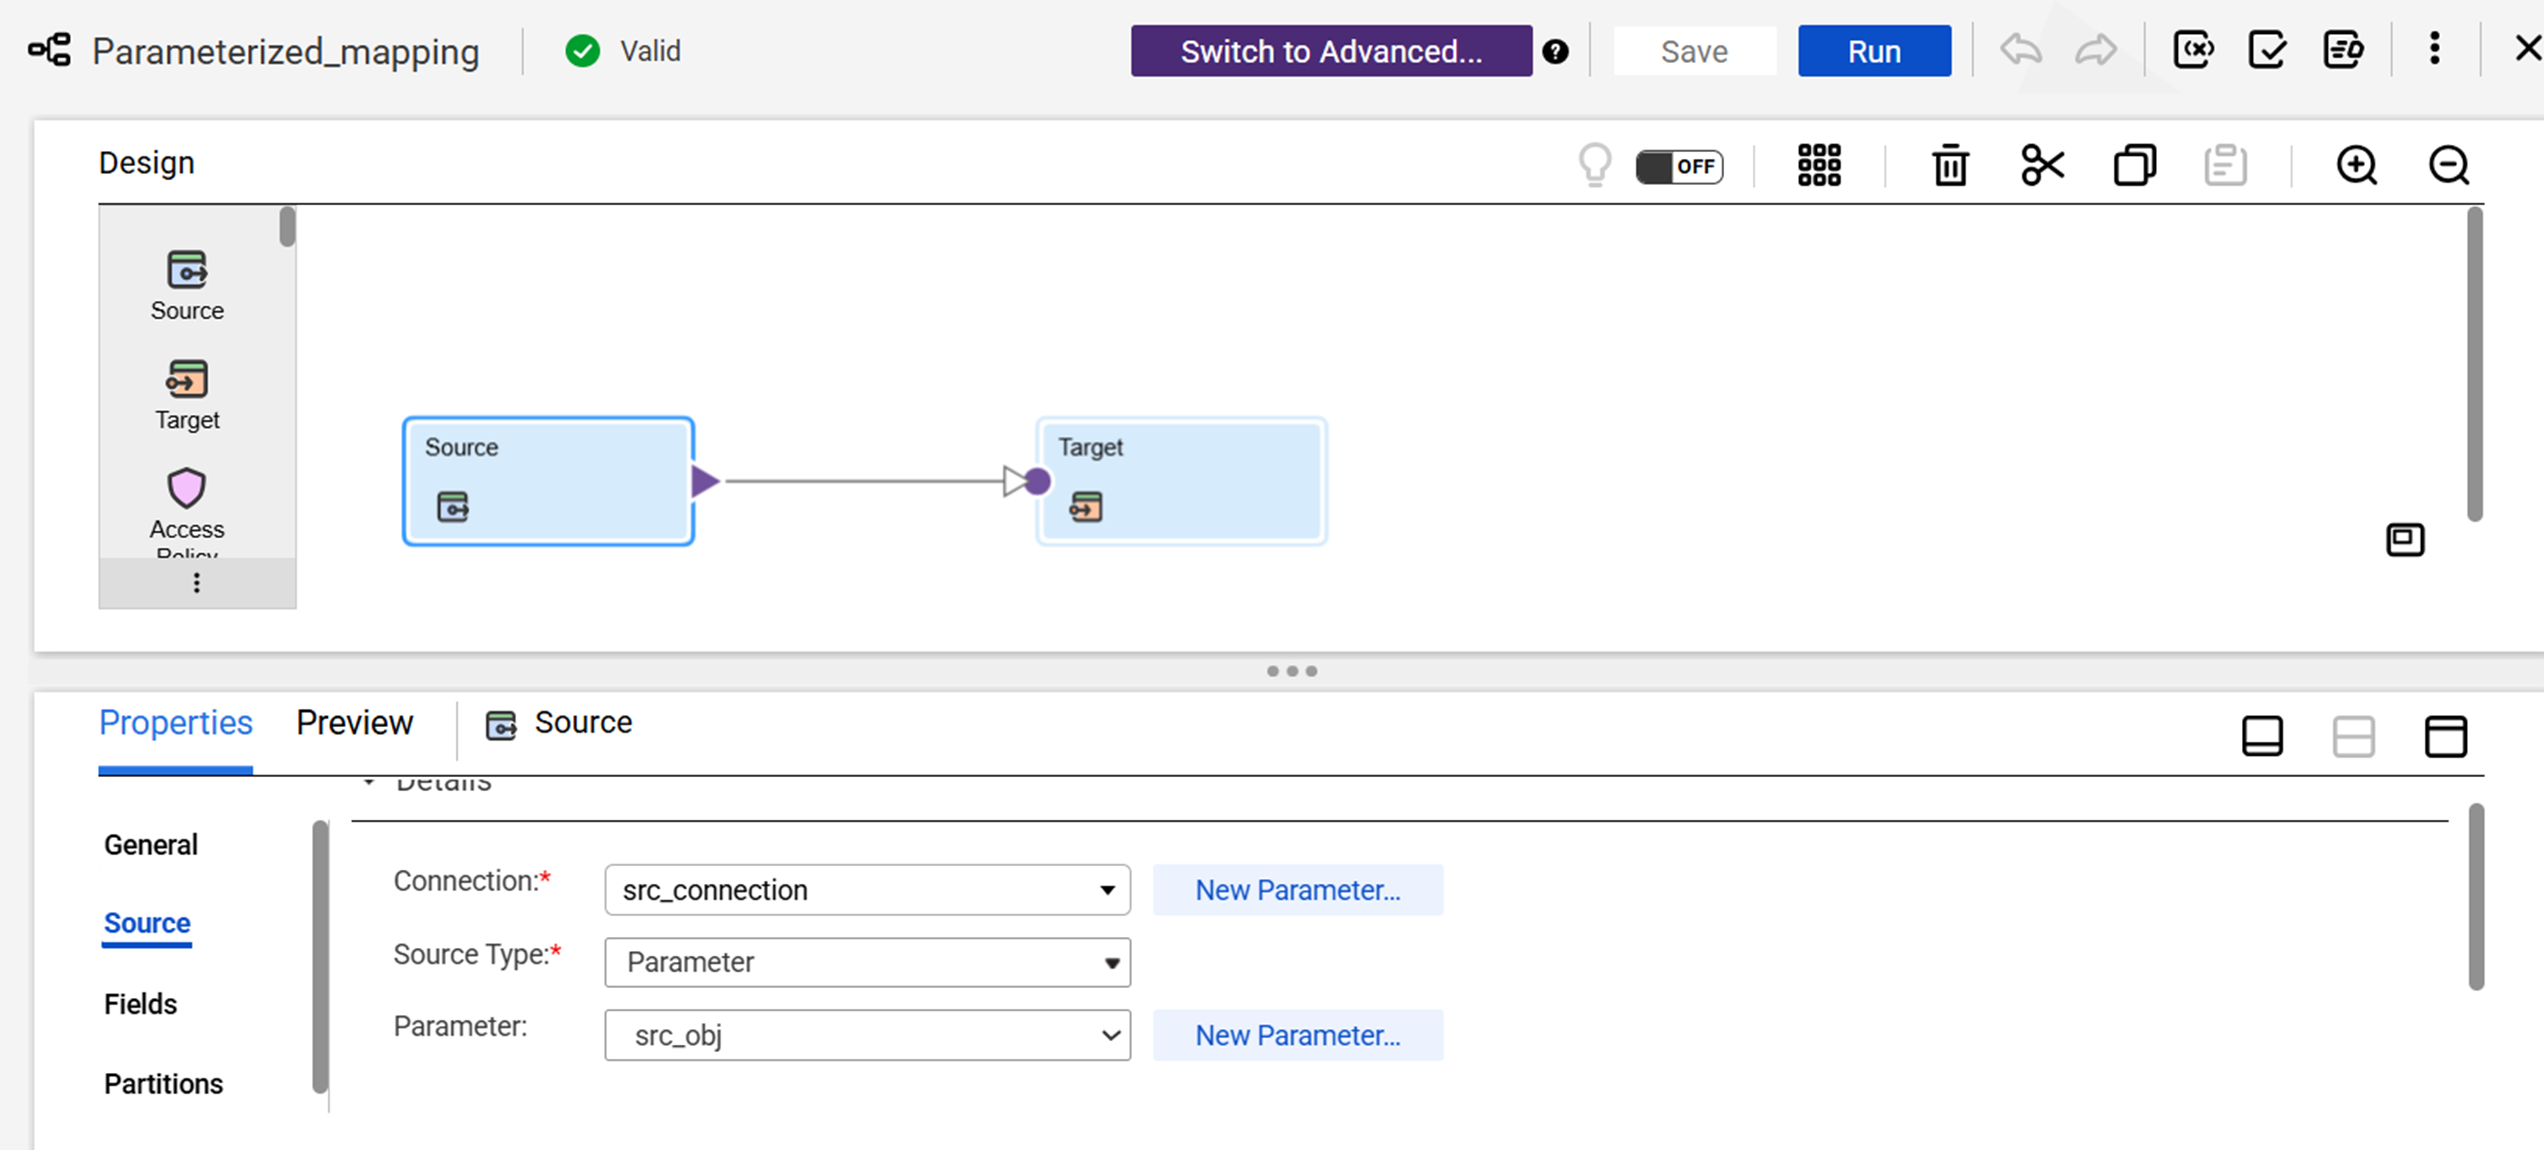
Task: Toggle transformation recommendations OFF switch
Action: click(x=1680, y=166)
